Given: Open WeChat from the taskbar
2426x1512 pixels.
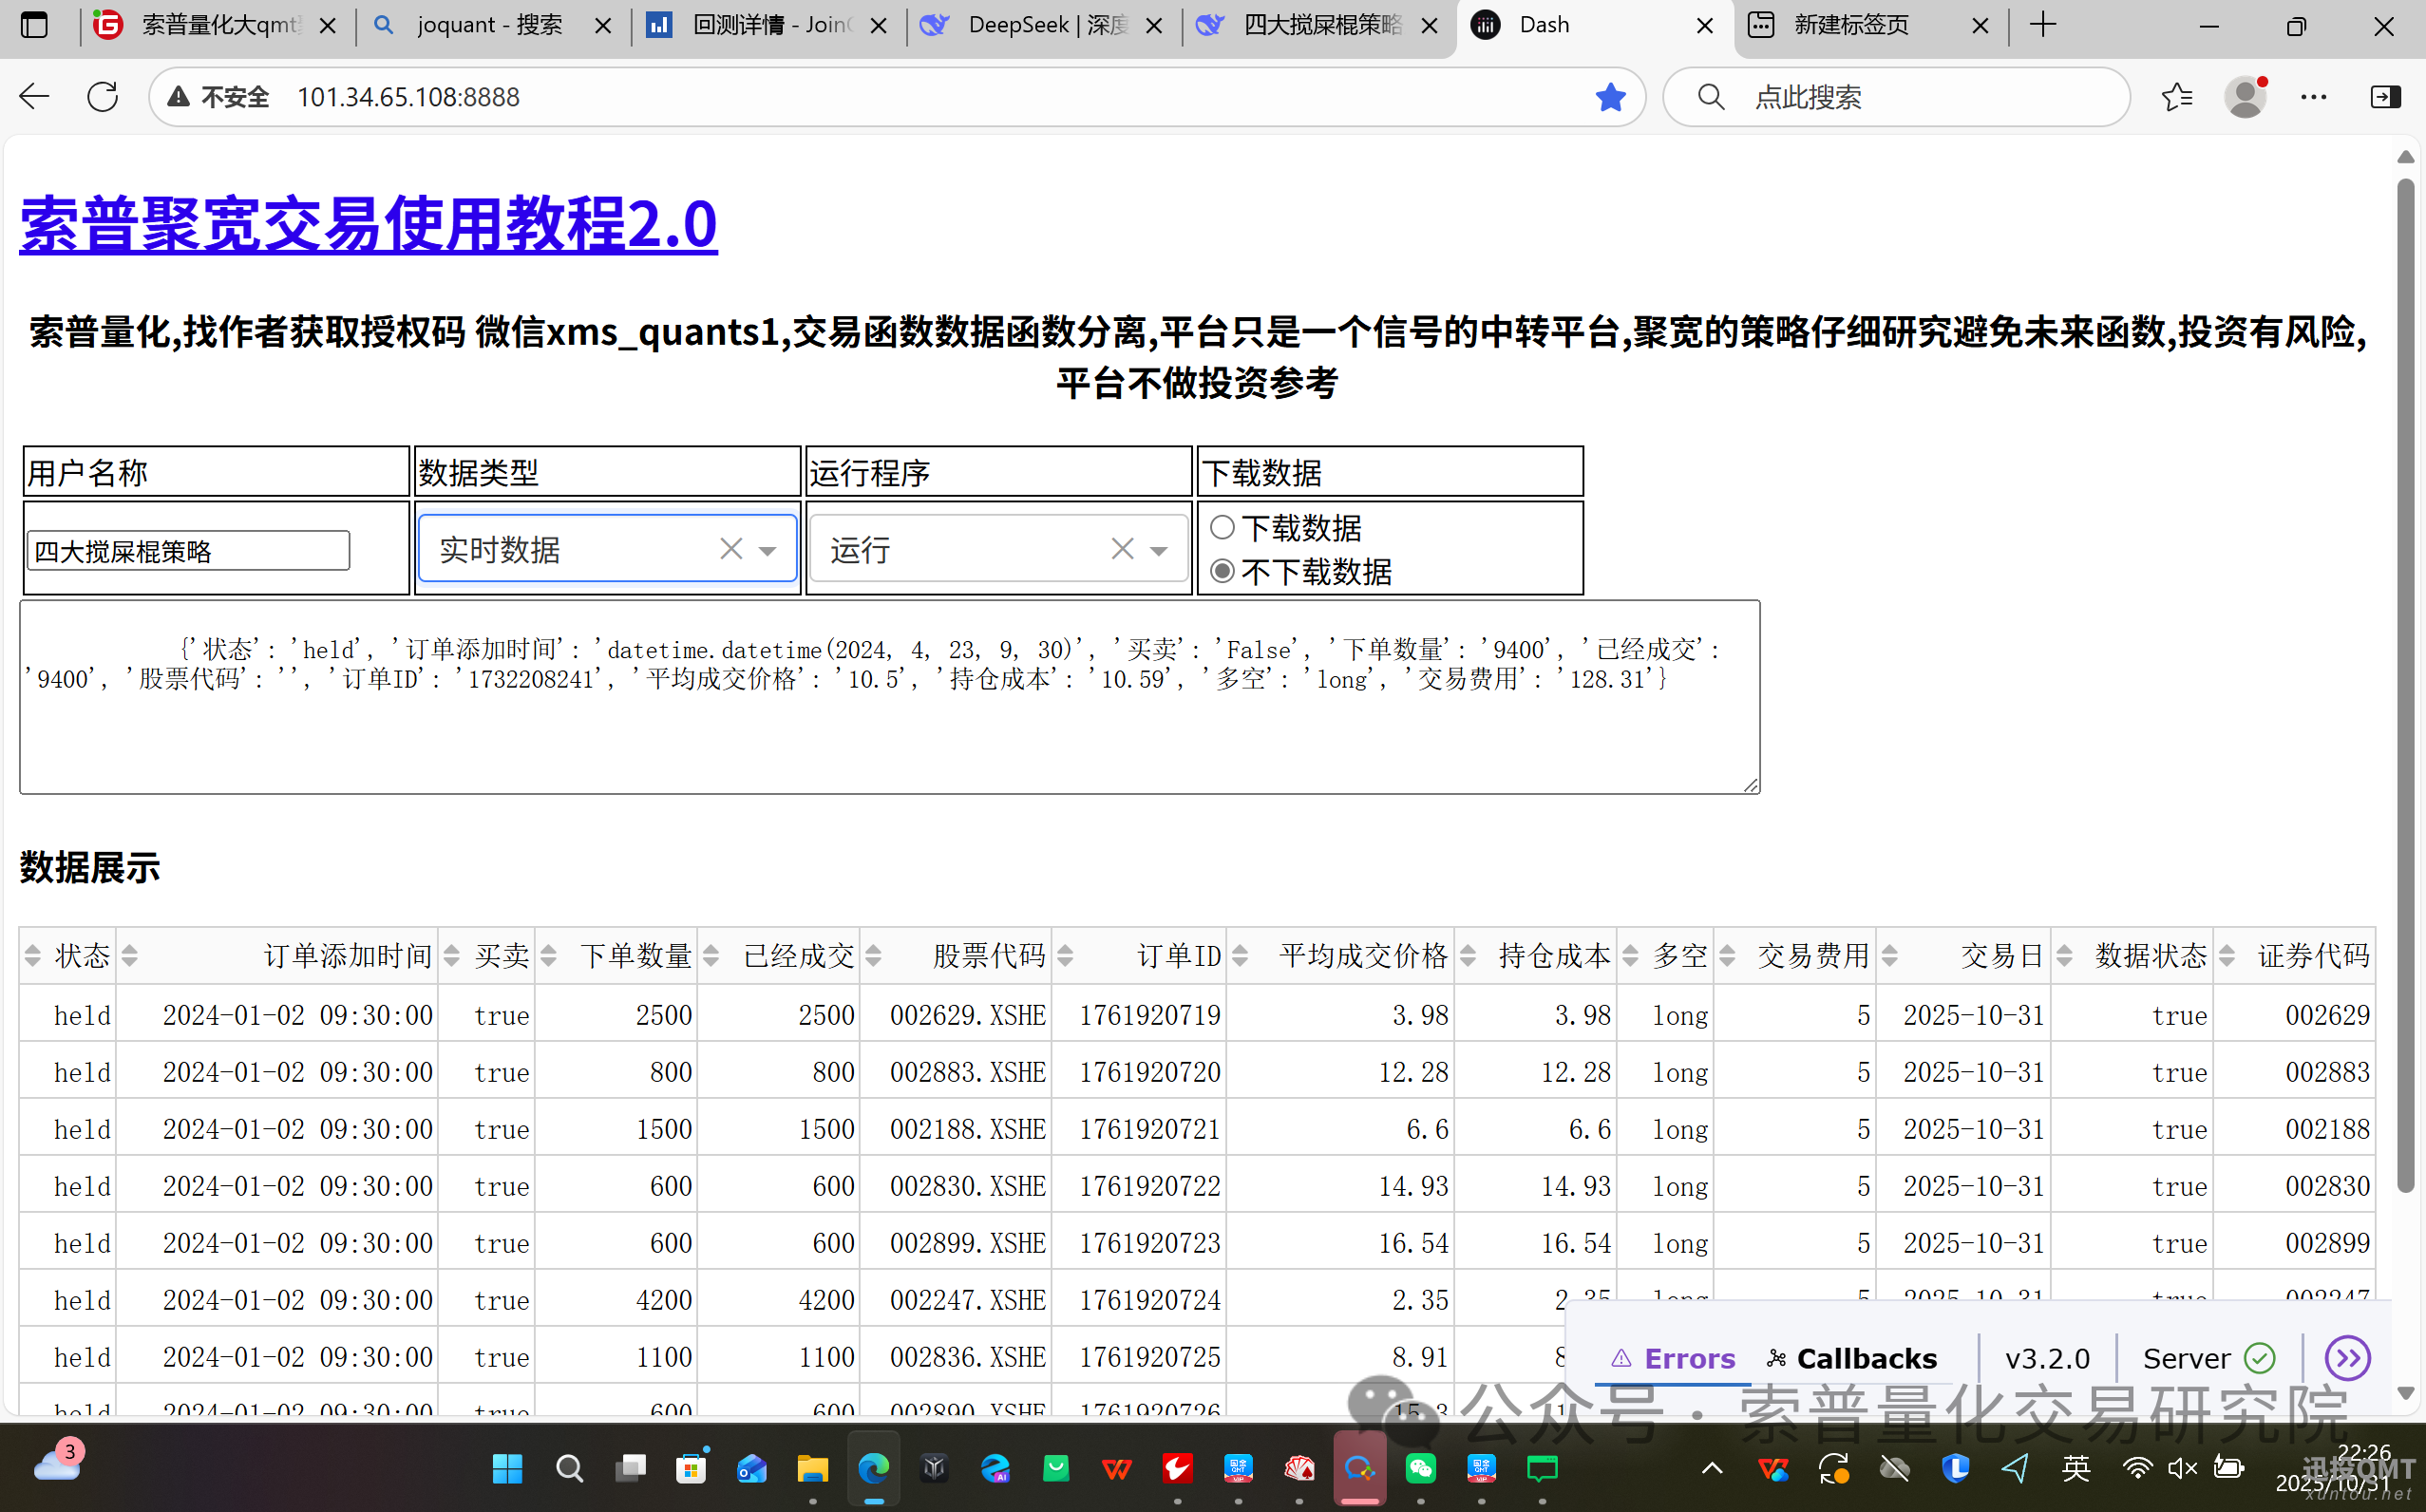Looking at the screenshot, I should point(1421,1469).
